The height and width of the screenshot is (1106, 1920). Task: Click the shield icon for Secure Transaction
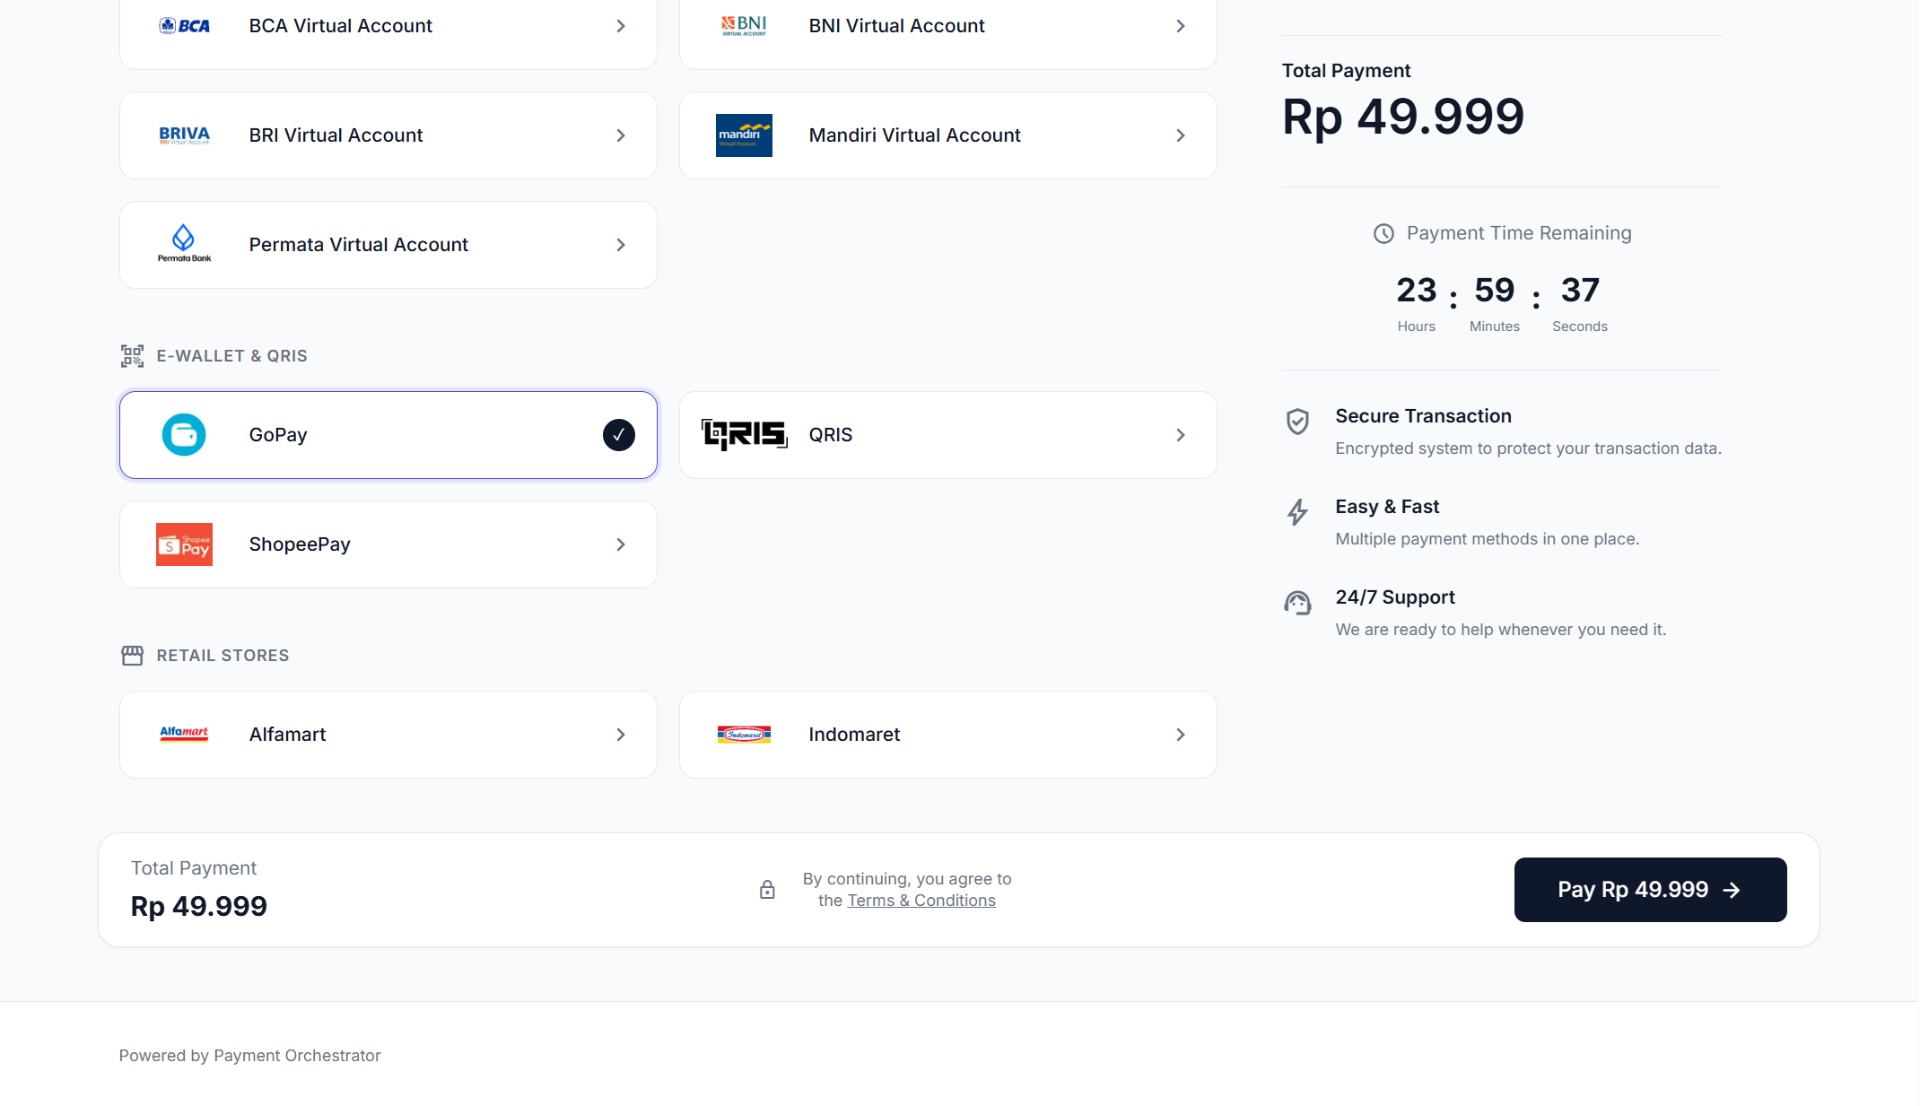[x=1297, y=422]
